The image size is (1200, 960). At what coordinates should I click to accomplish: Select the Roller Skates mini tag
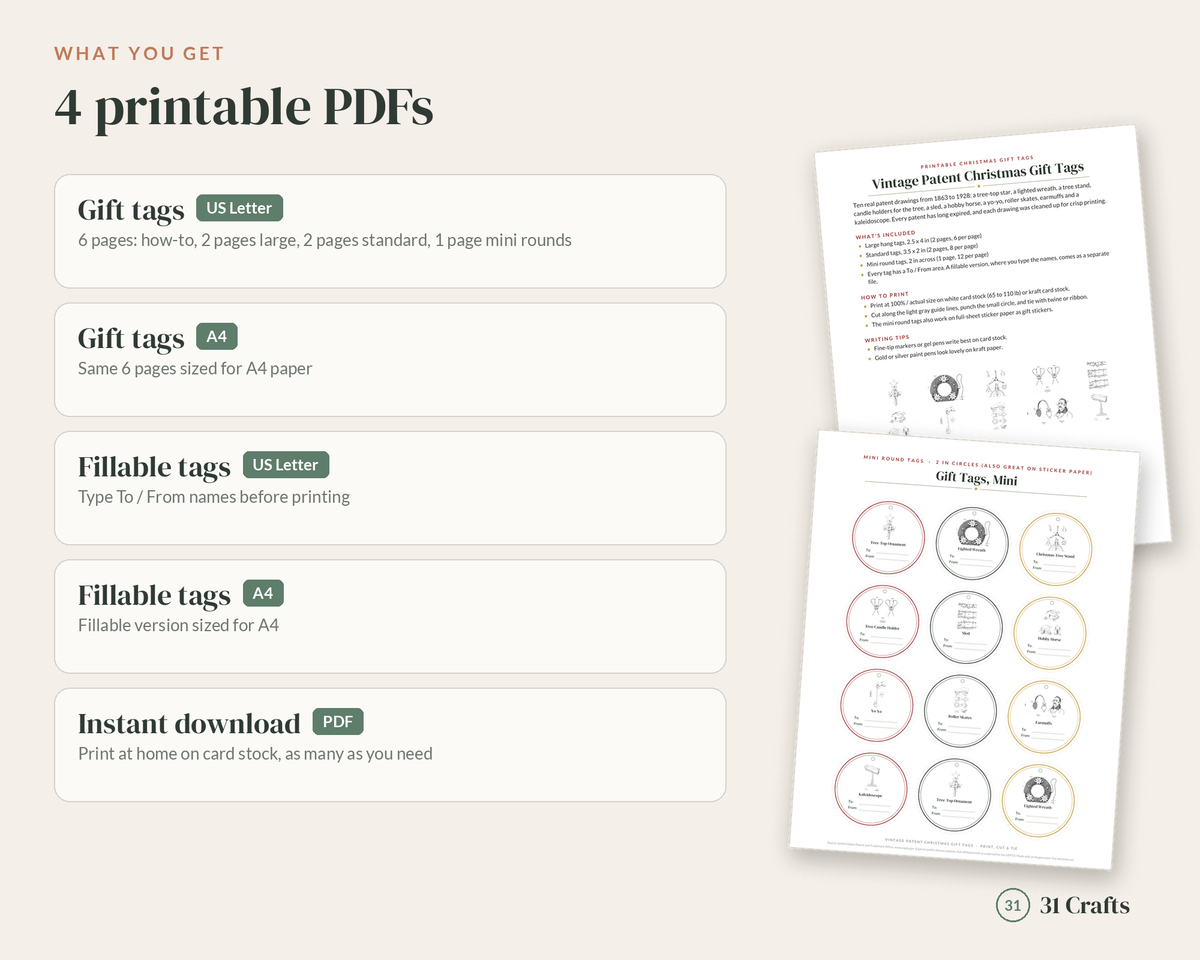pyautogui.click(x=959, y=713)
